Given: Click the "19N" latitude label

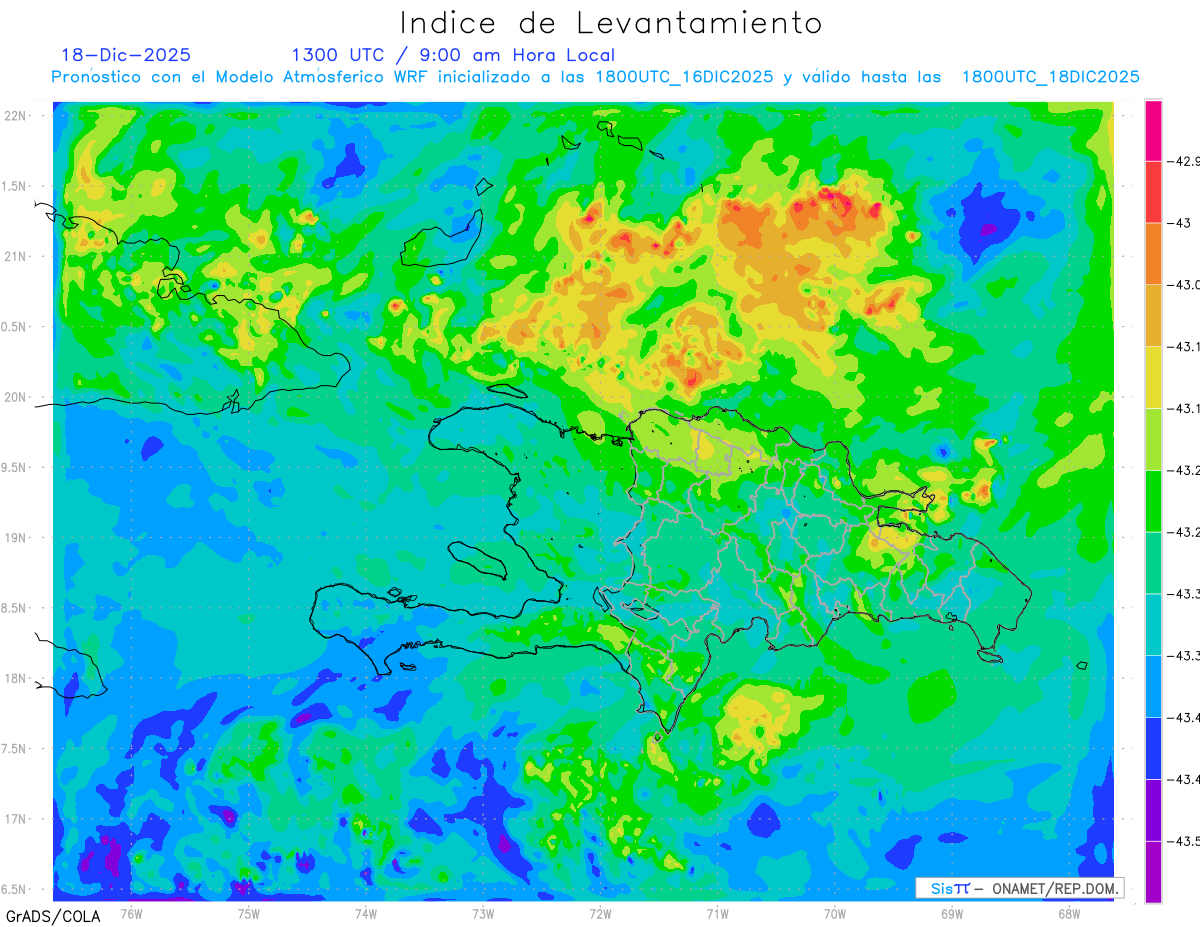Looking at the screenshot, I should coord(16,538).
